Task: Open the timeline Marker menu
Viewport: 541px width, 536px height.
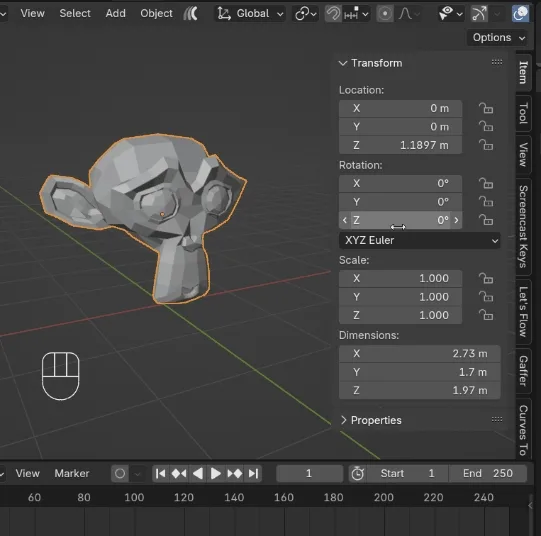Action: click(72, 473)
